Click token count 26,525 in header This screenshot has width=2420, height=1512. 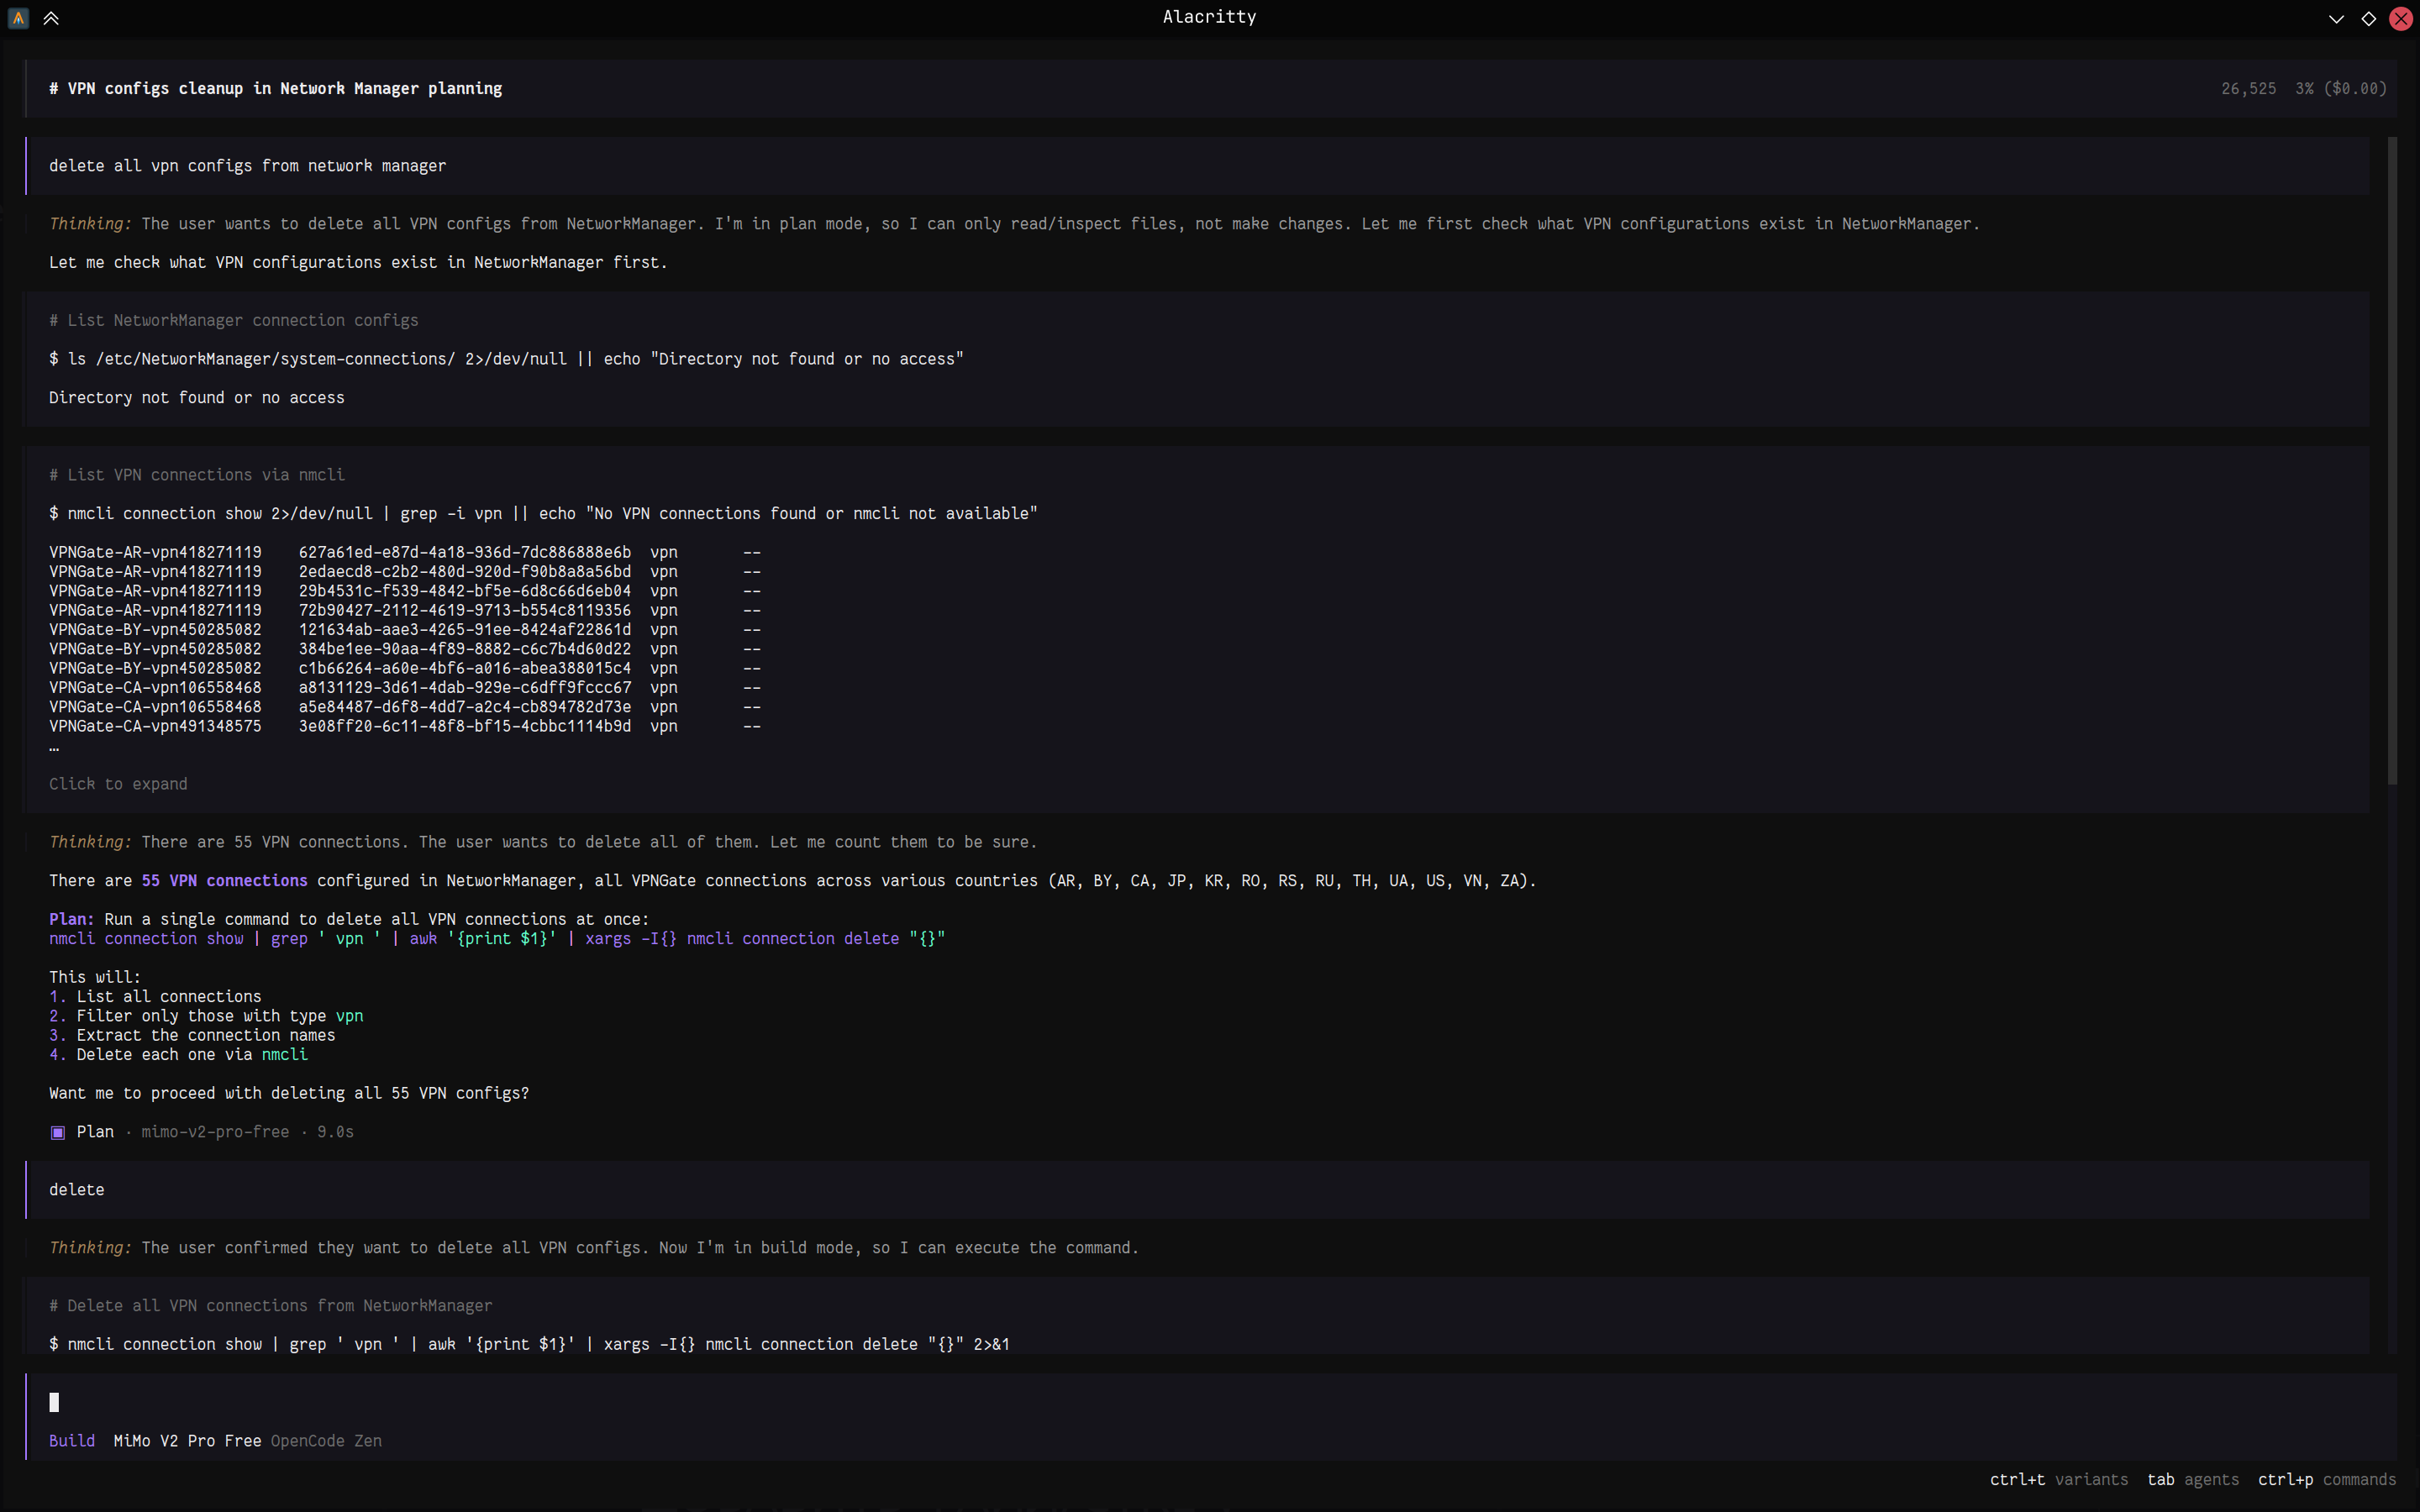click(2248, 89)
